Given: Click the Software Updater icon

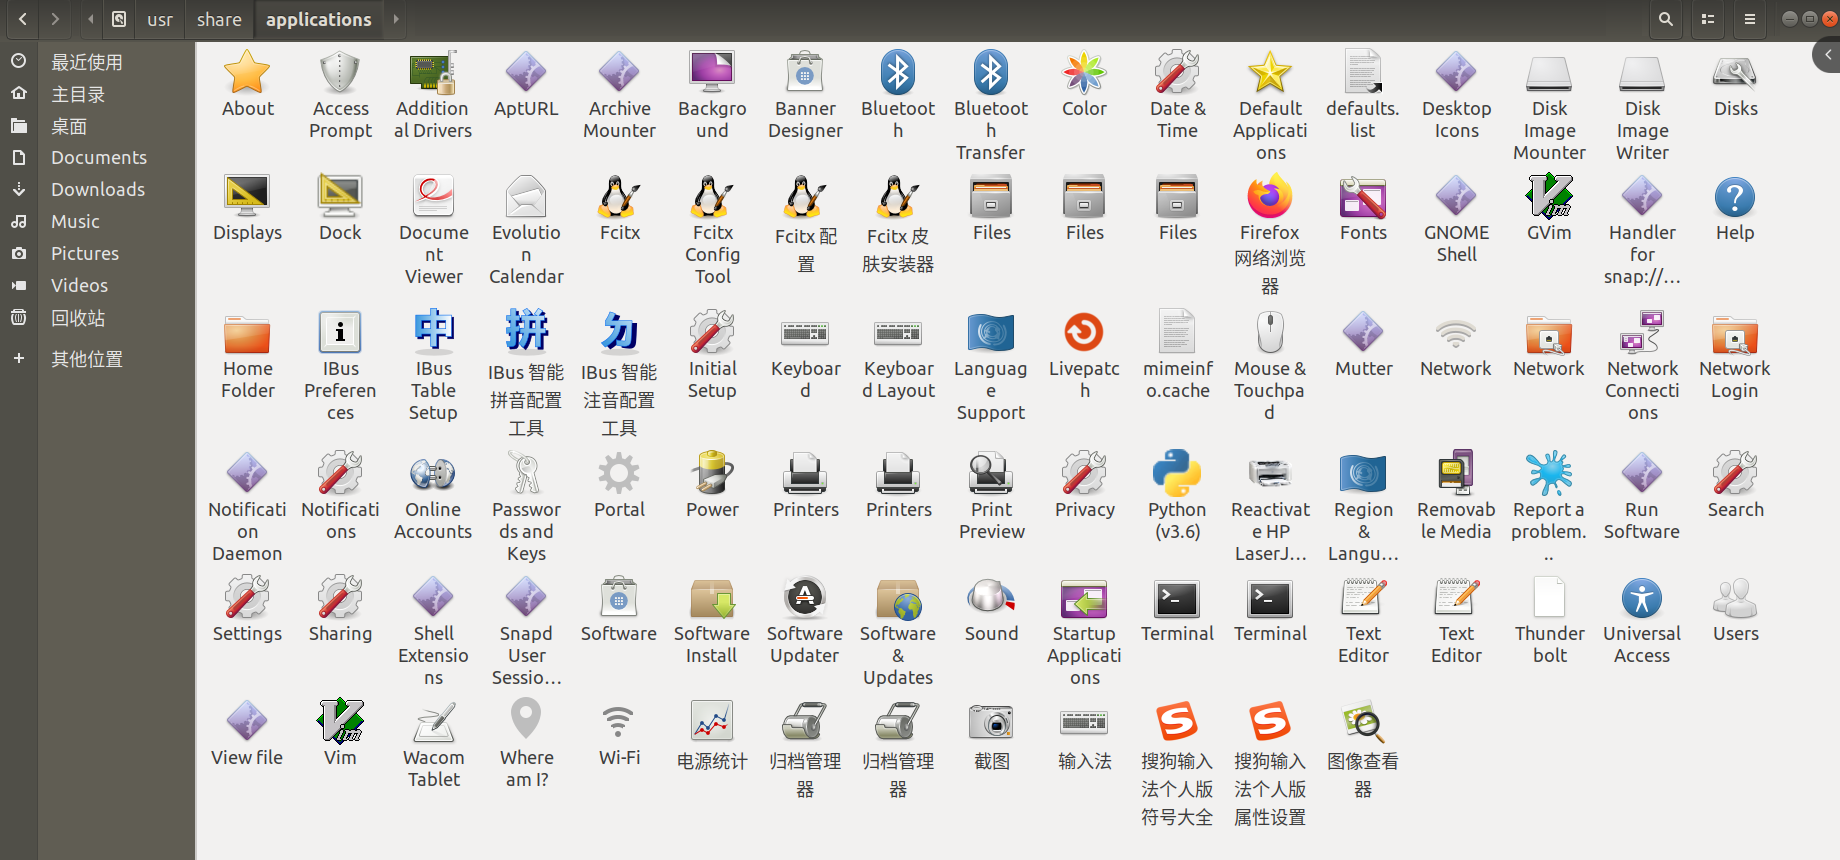Looking at the screenshot, I should [805, 598].
